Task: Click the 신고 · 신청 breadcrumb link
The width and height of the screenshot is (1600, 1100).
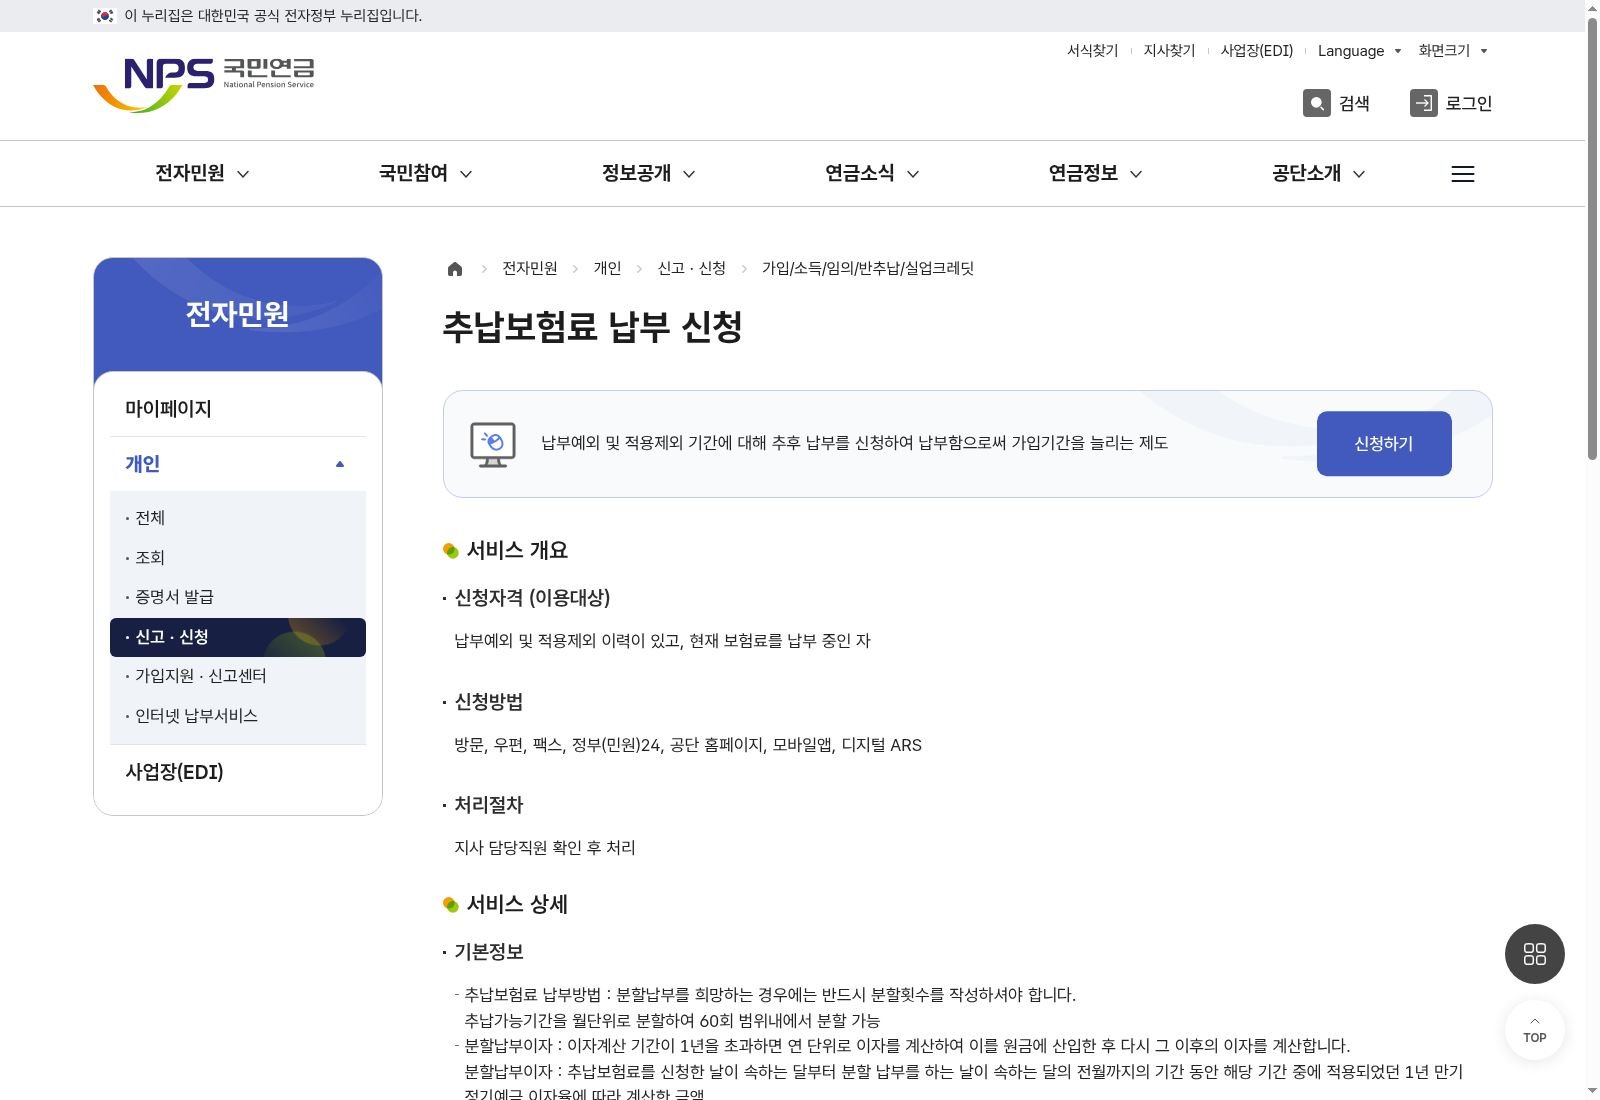Action: (692, 269)
